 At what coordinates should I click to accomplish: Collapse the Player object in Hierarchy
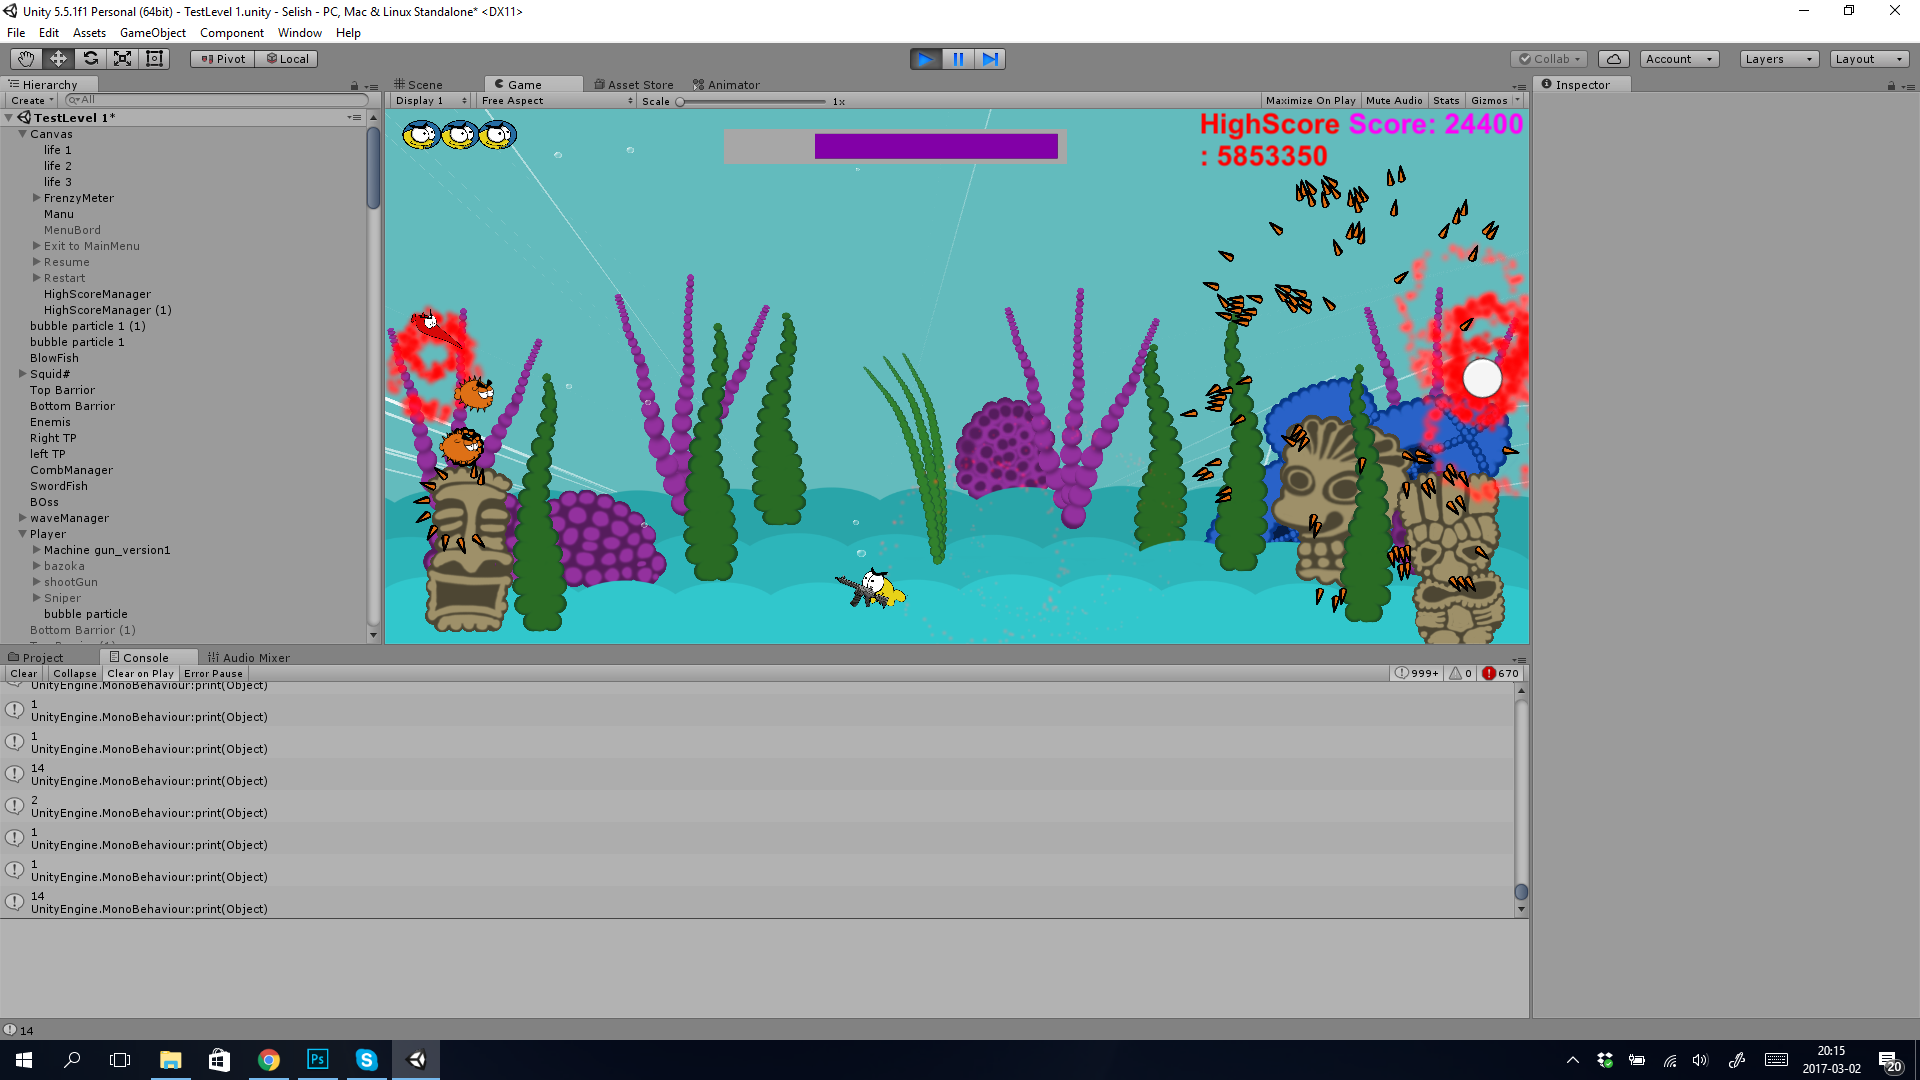[22, 534]
